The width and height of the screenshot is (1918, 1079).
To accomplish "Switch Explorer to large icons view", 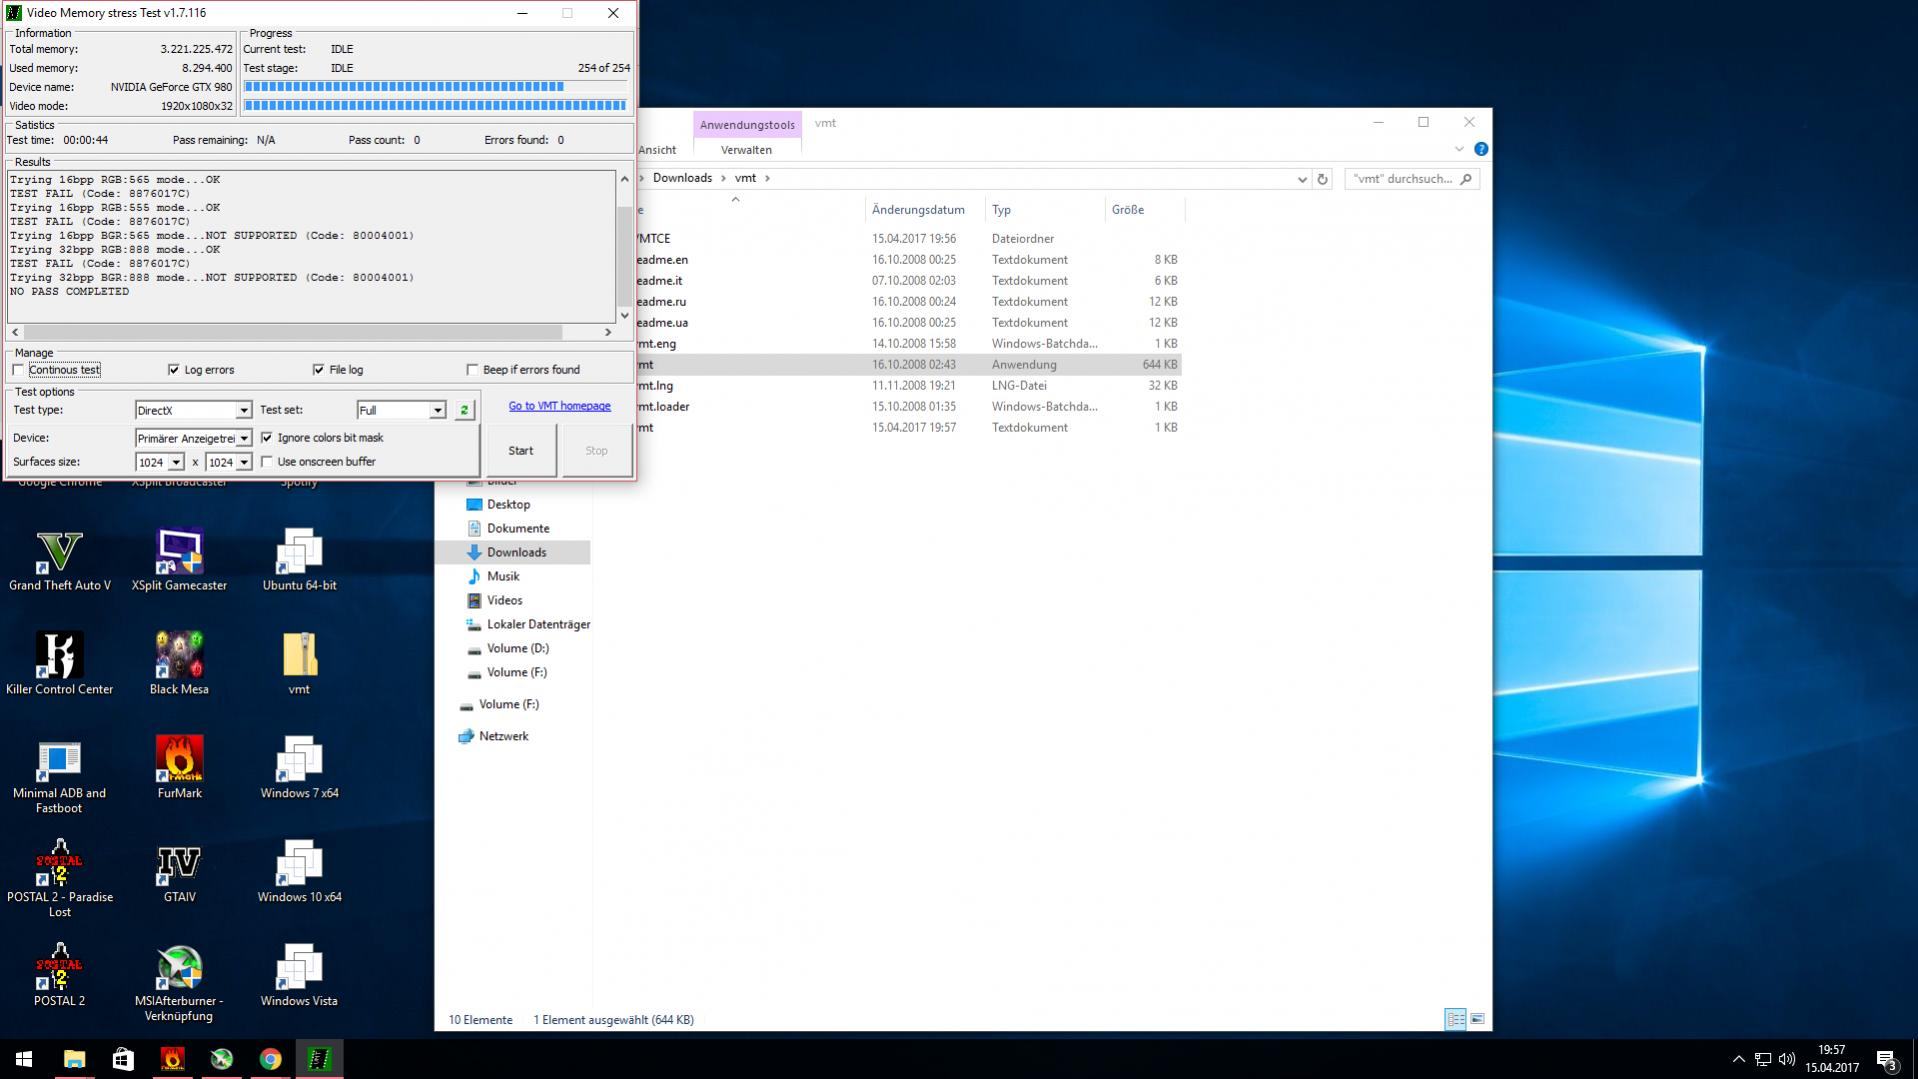I will [1477, 1019].
